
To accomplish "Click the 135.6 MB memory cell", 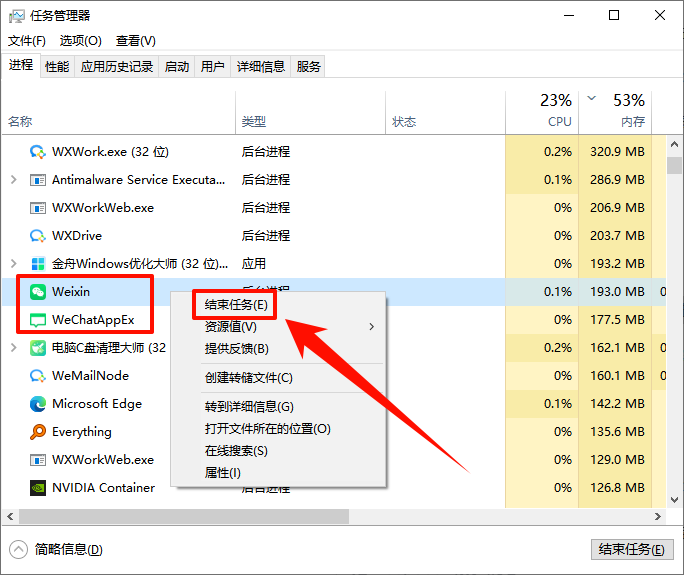I will 617,432.
